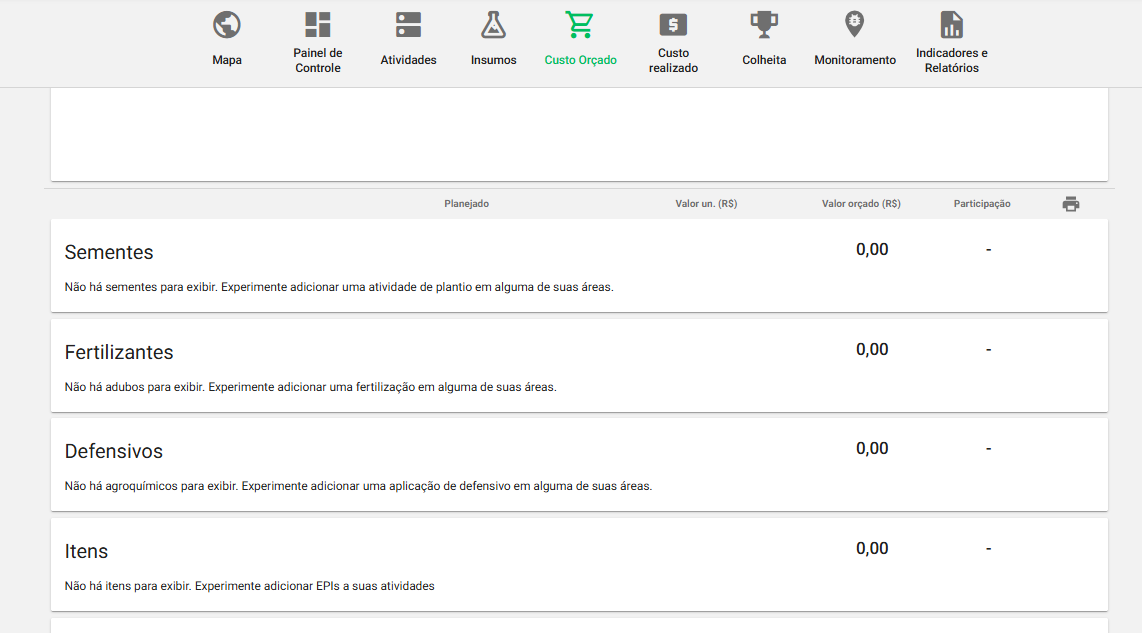The height and width of the screenshot is (633, 1142).
Task: Click the Sementes budgeted value 0,00
Action: coord(872,249)
